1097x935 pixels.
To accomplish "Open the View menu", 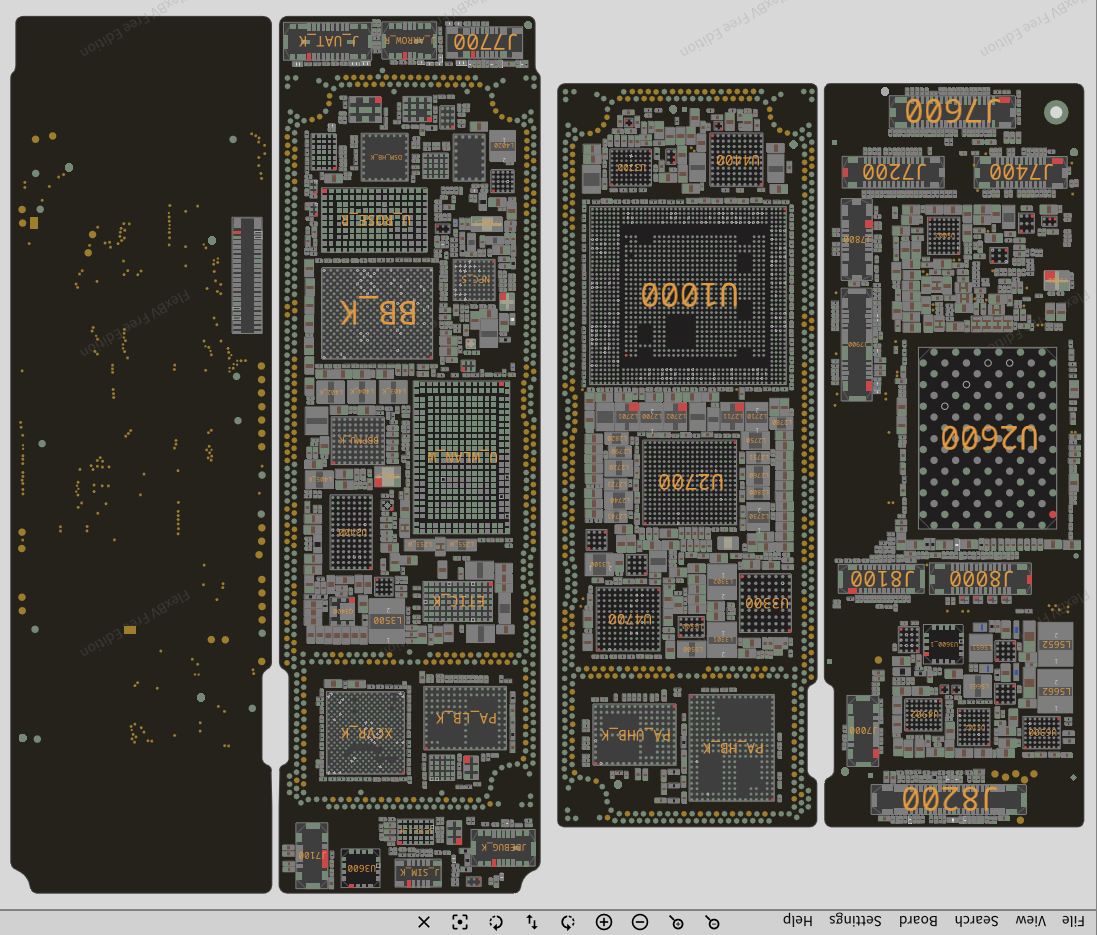I will (x=1030, y=920).
